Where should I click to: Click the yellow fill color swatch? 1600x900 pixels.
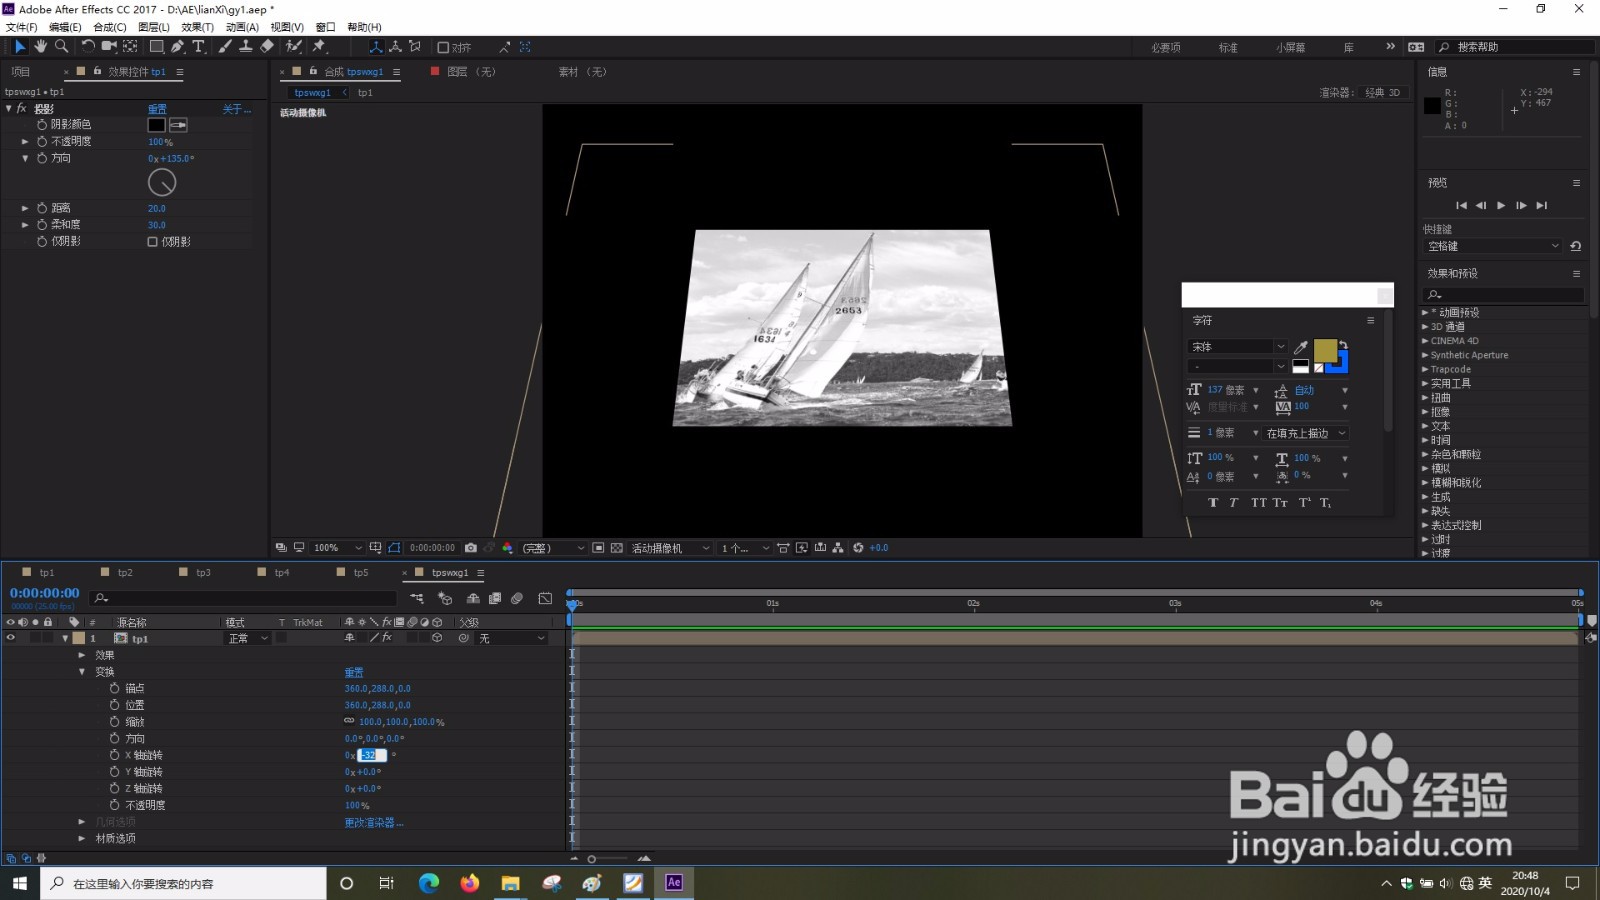tap(1324, 350)
